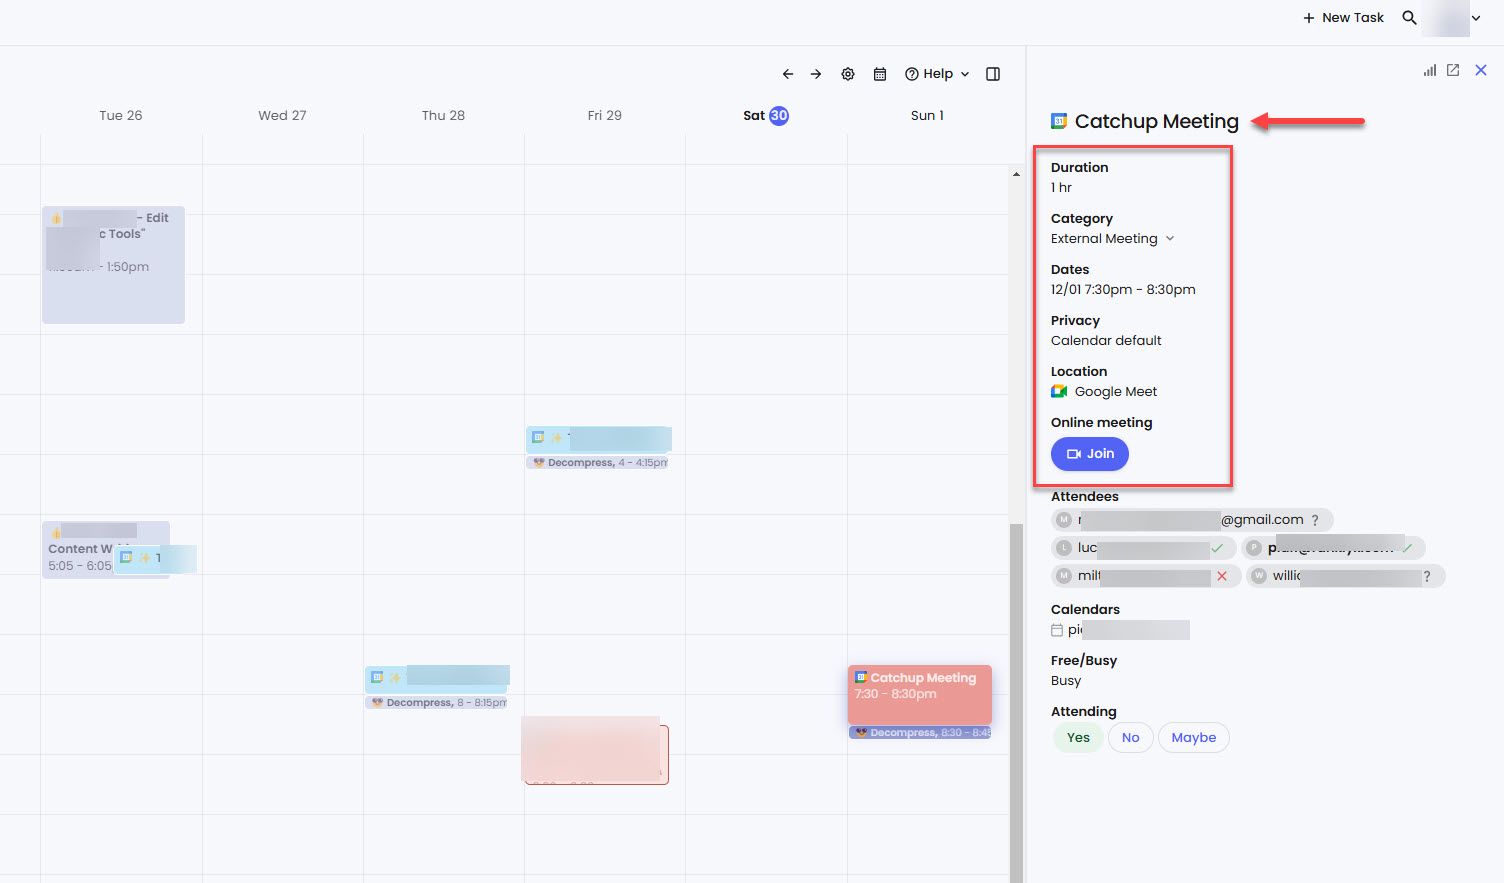Screen dimensions: 1504x883
Task: Click the search magnifier icon in the top bar
Action: click(x=1409, y=17)
